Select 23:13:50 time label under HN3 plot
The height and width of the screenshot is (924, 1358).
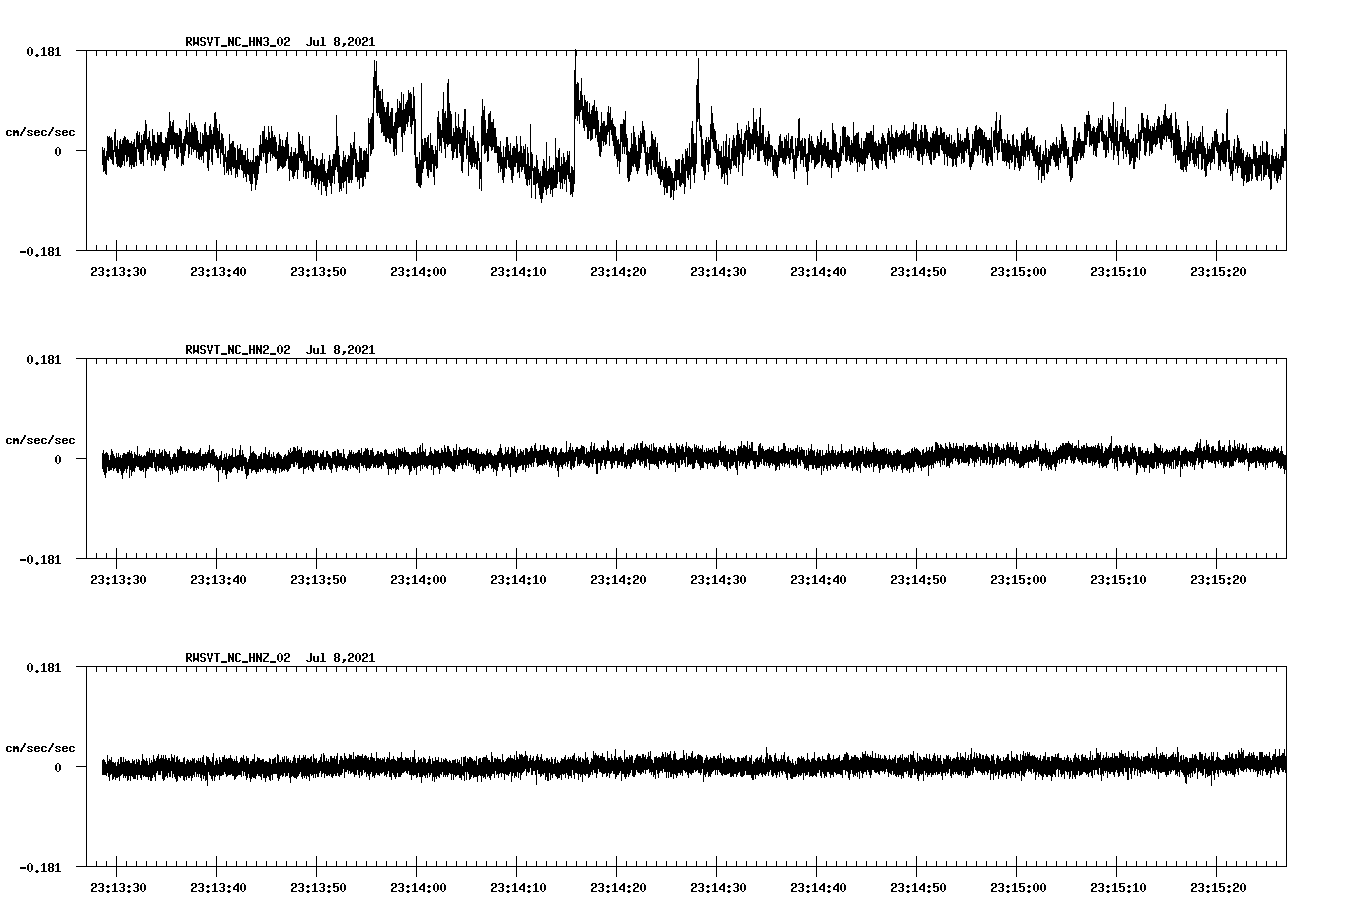pos(318,272)
